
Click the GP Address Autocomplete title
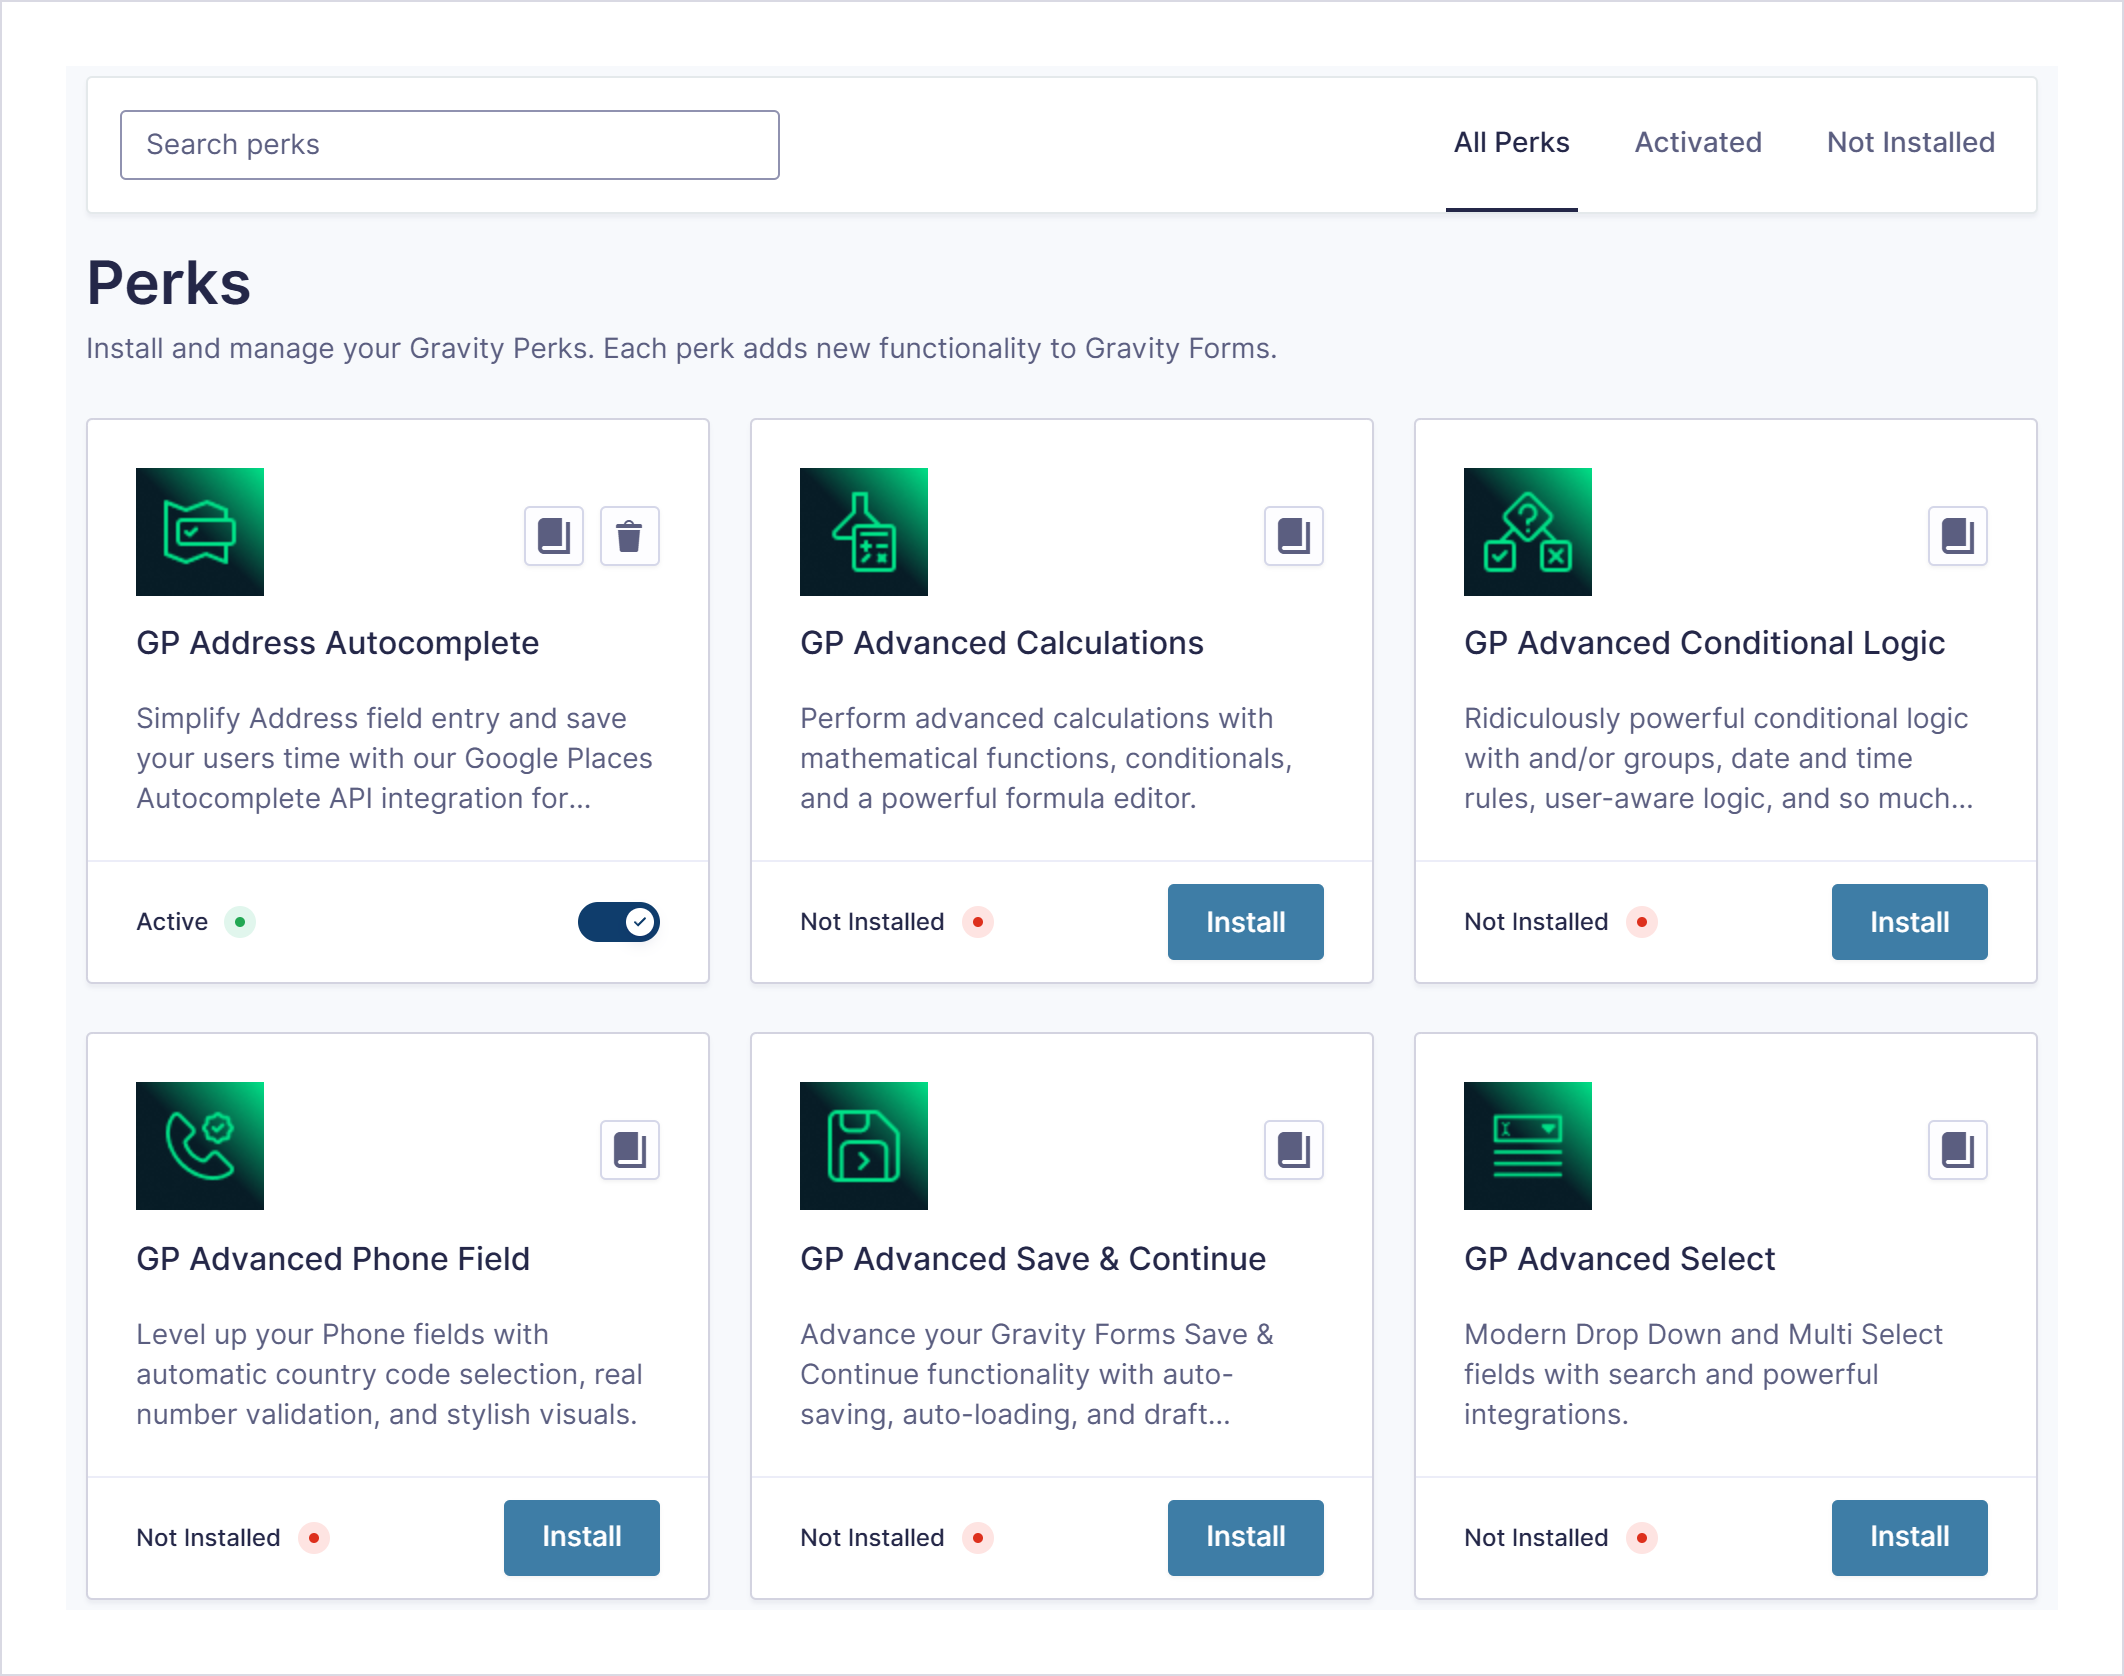click(x=338, y=643)
